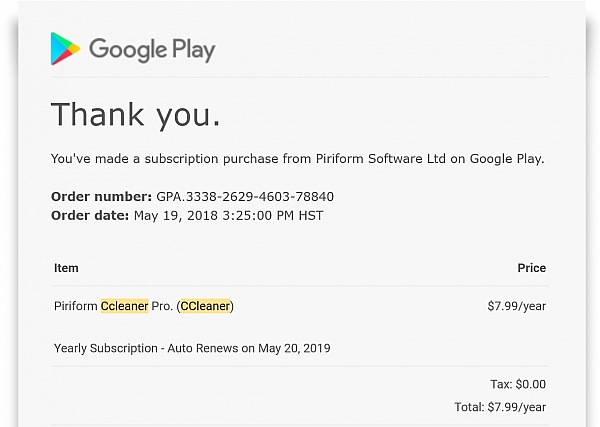
Task: Click "Pro." text in the item name
Action: click(162, 306)
